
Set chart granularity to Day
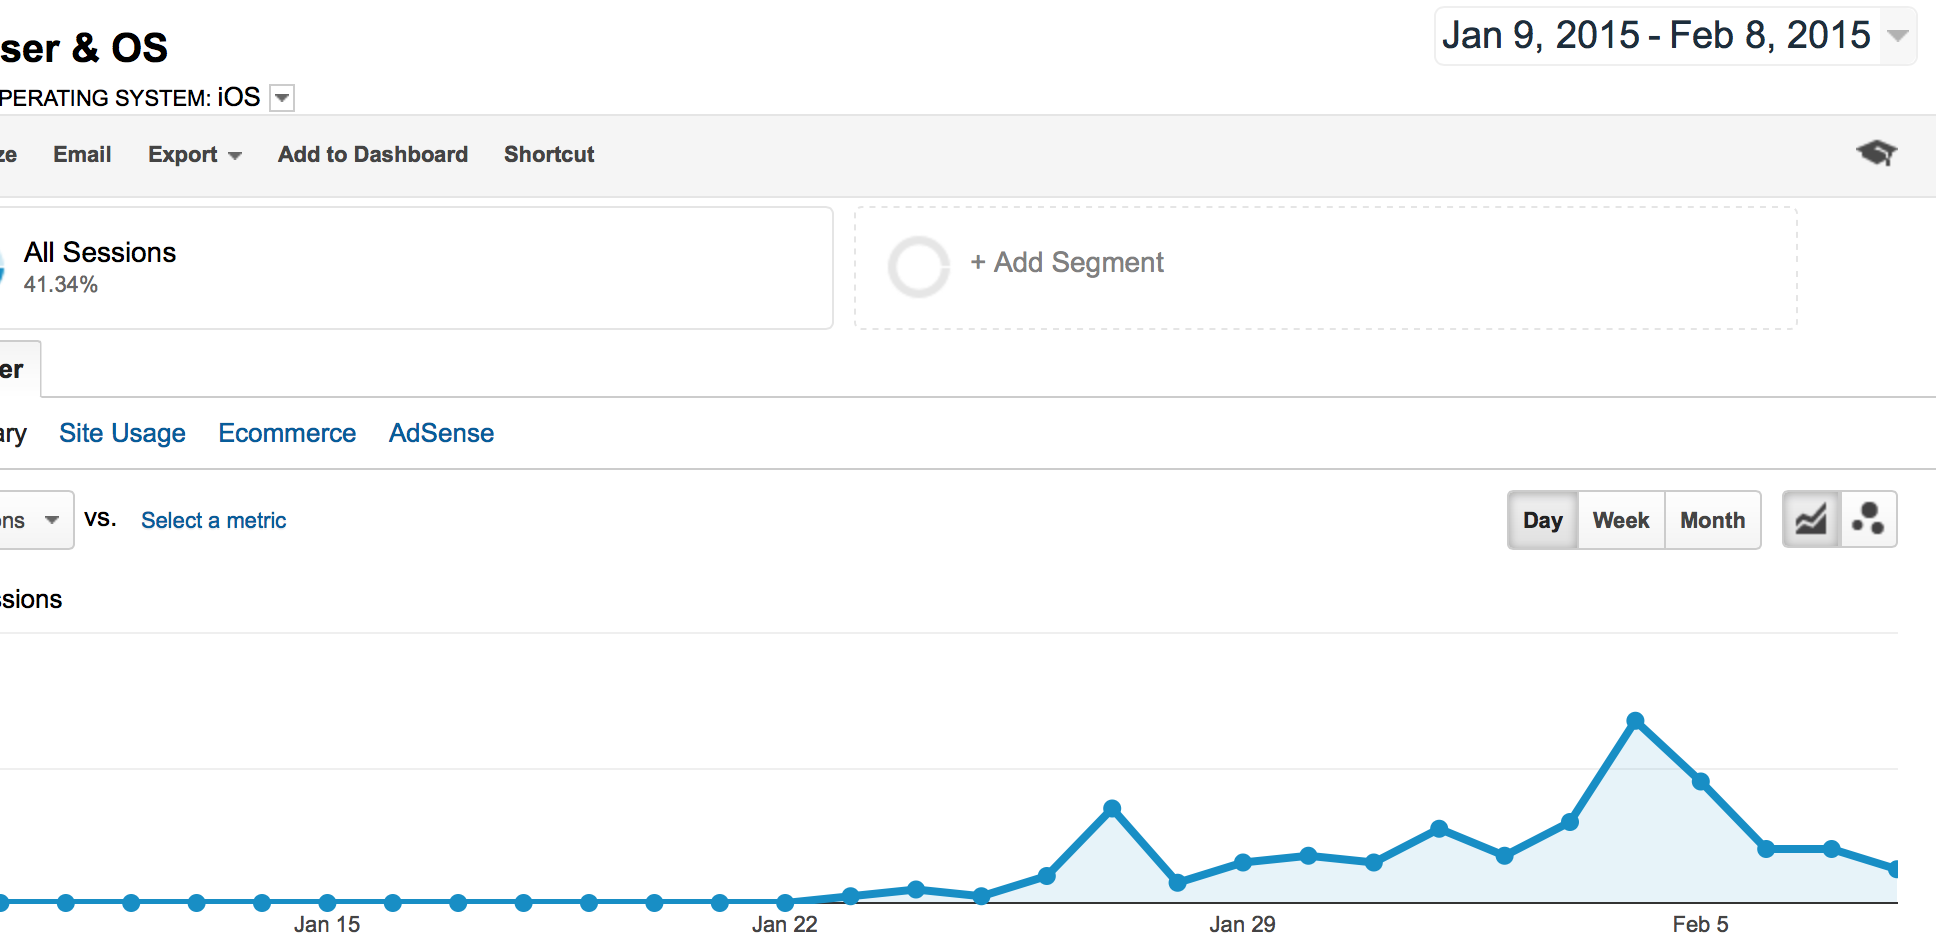[x=1542, y=520]
